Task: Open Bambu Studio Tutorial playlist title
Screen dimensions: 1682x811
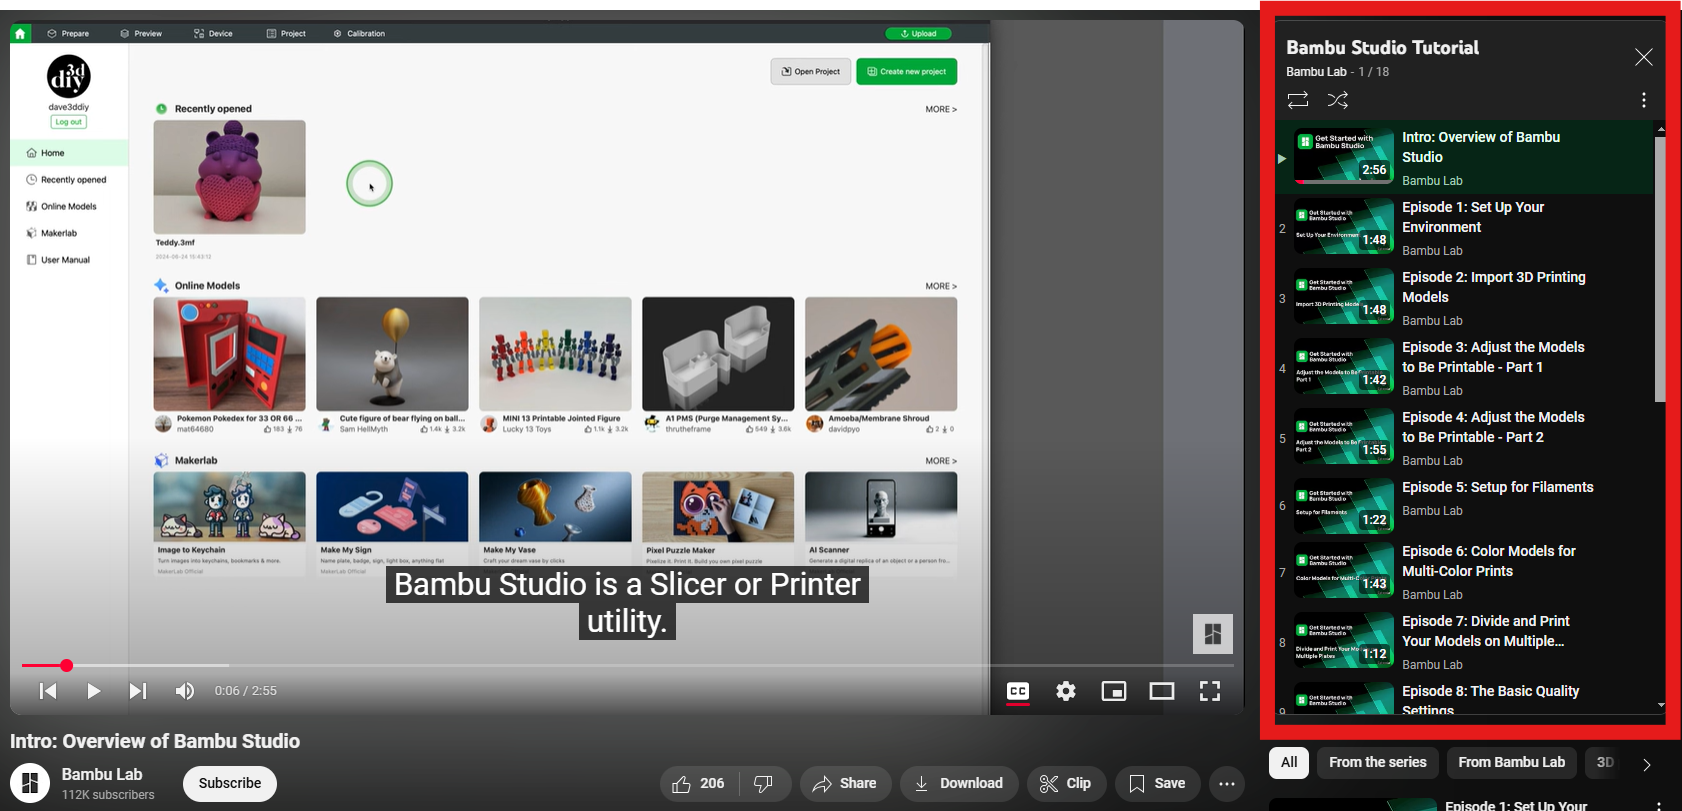Action: [1382, 47]
